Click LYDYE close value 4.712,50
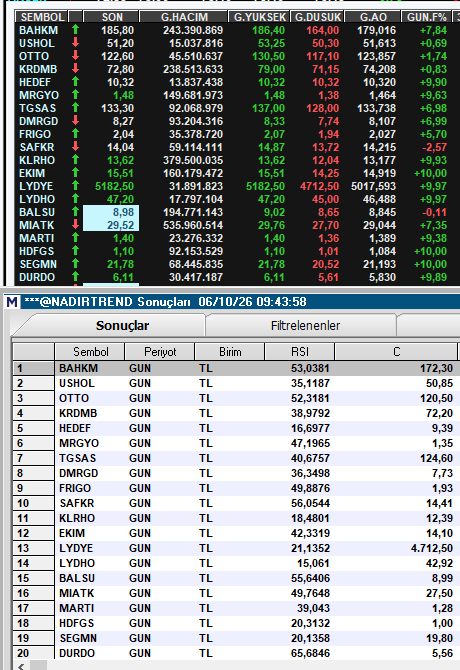Image resolution: width=460 pixels, height=670 pixels. [x=432, y=548]
